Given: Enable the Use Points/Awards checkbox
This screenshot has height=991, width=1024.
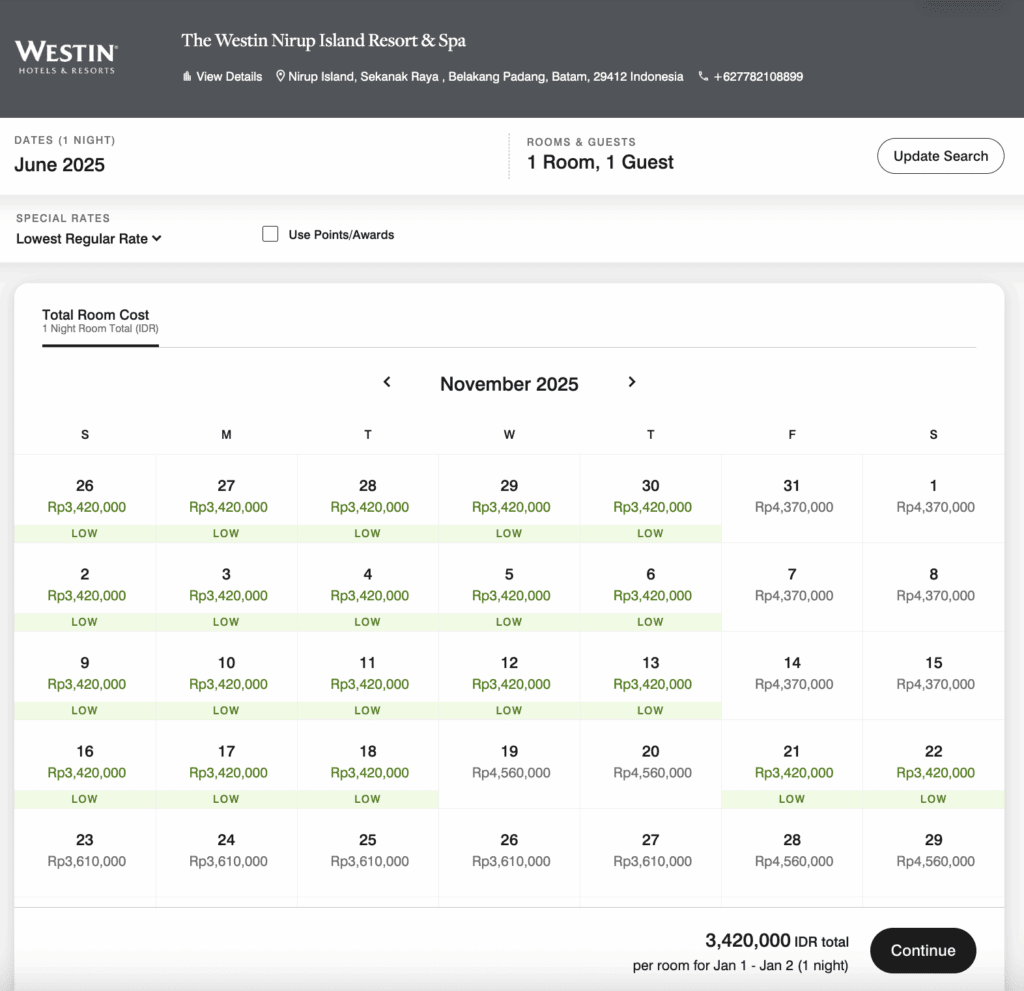Looking at the screenshot, I should click(x=270, y=234).
